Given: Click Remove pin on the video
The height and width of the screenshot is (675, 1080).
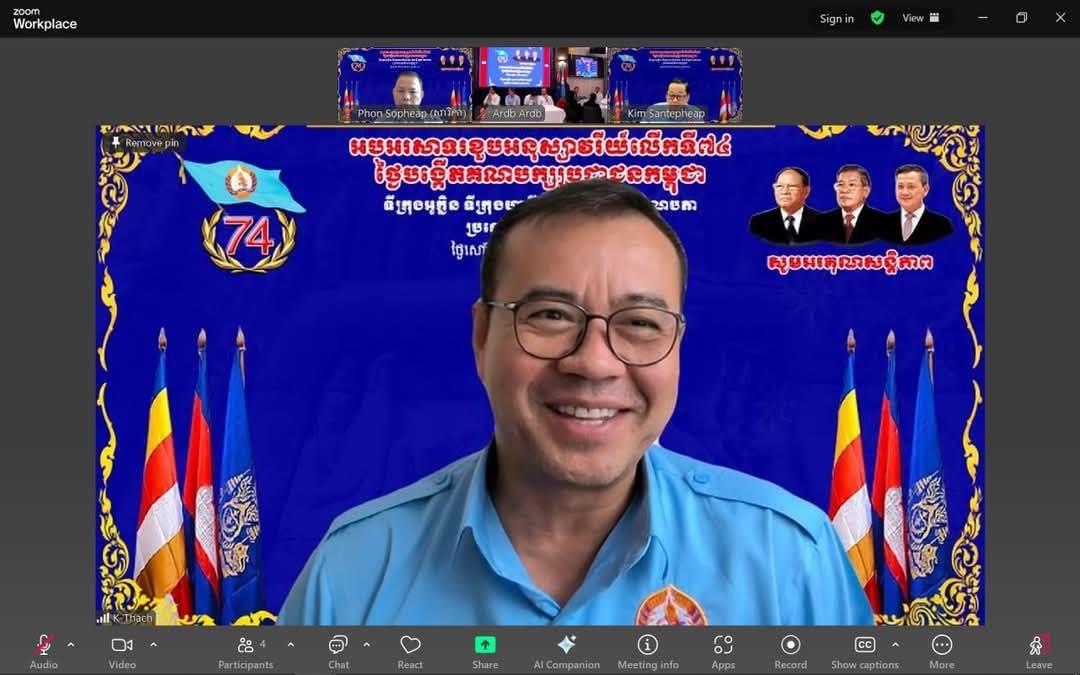Looking at the screenshot, I should tap(146, 143).
